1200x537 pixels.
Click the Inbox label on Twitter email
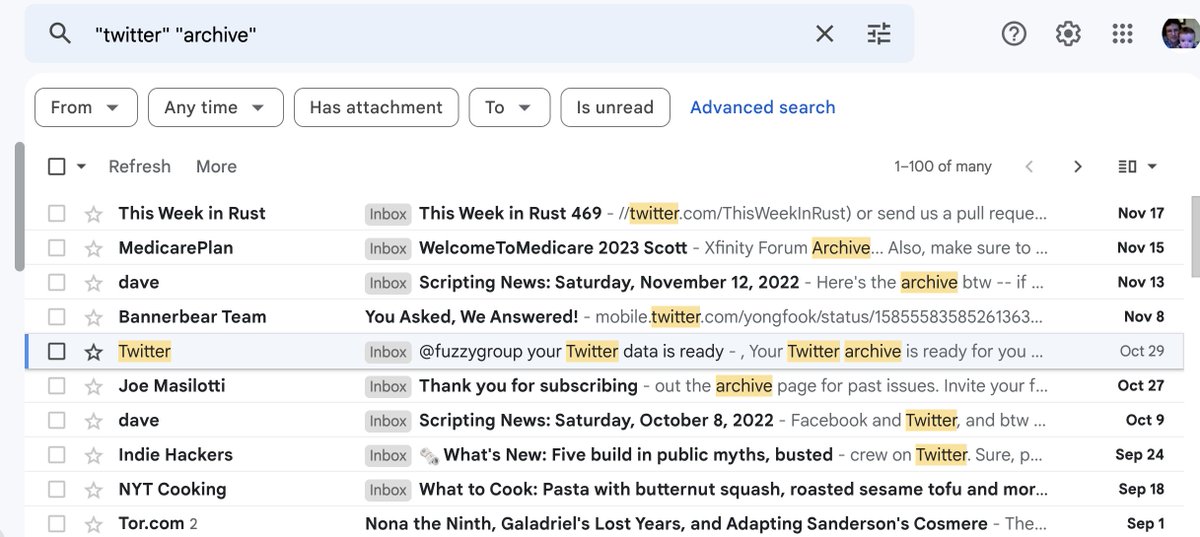coord(388,352)
